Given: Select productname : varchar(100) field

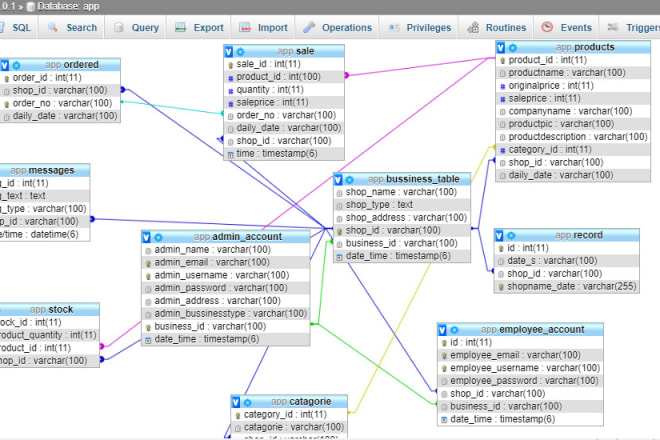Looking at the screenshot, I should tap(573, 73).
